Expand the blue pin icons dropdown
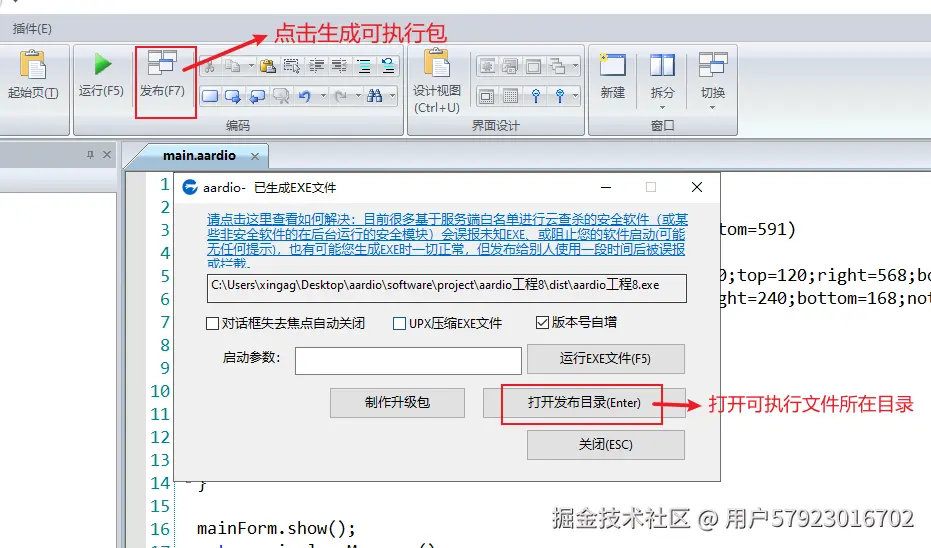Viewport: 931px width, 548px height. [x=575, y=96]
